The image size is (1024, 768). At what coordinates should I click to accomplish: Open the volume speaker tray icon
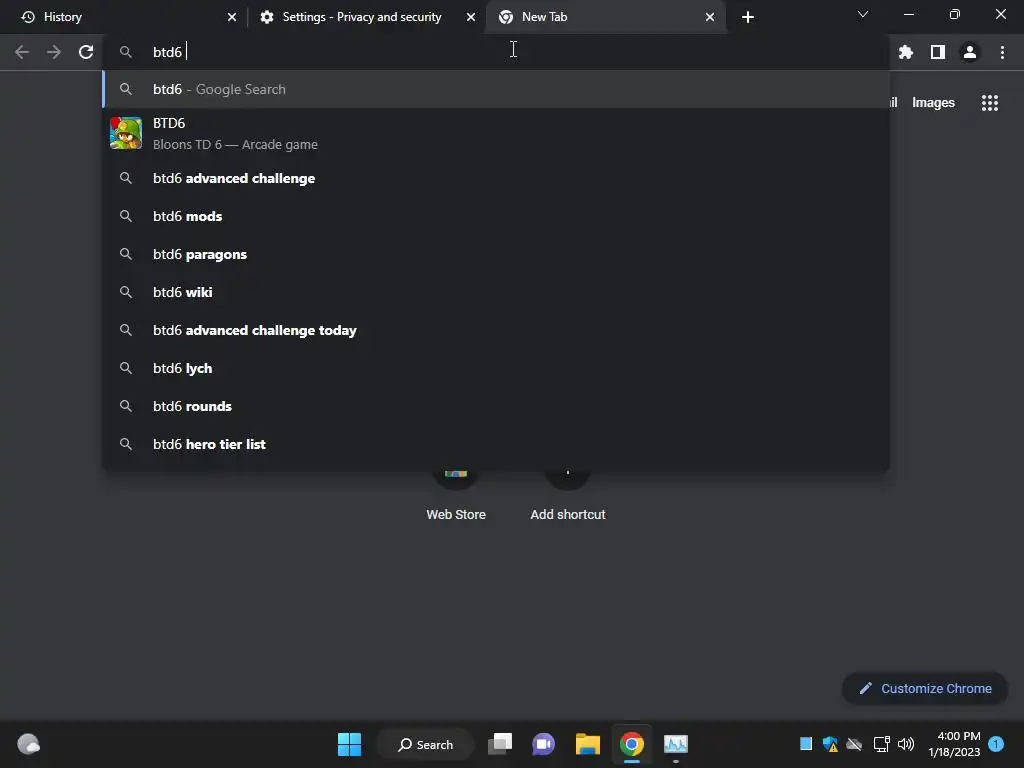pos(906,744)
